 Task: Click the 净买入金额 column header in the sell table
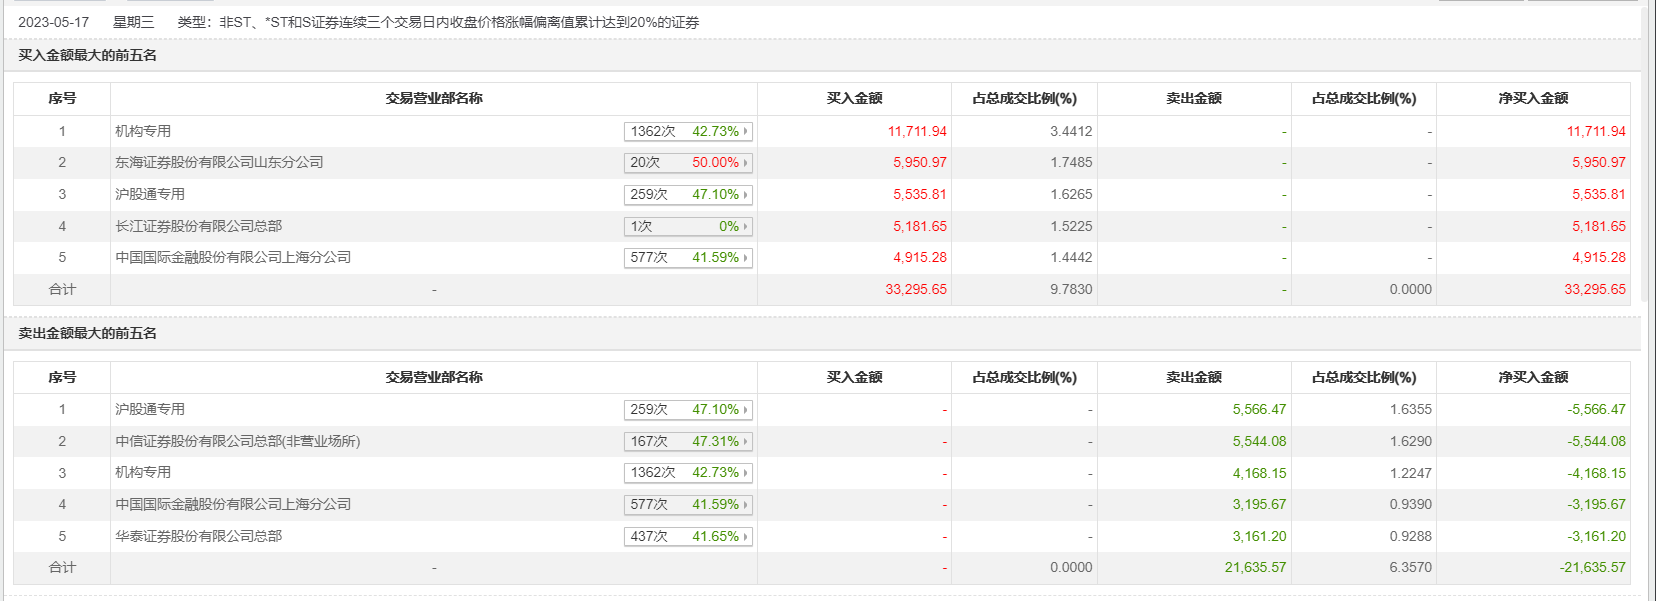click(1533, 377)
